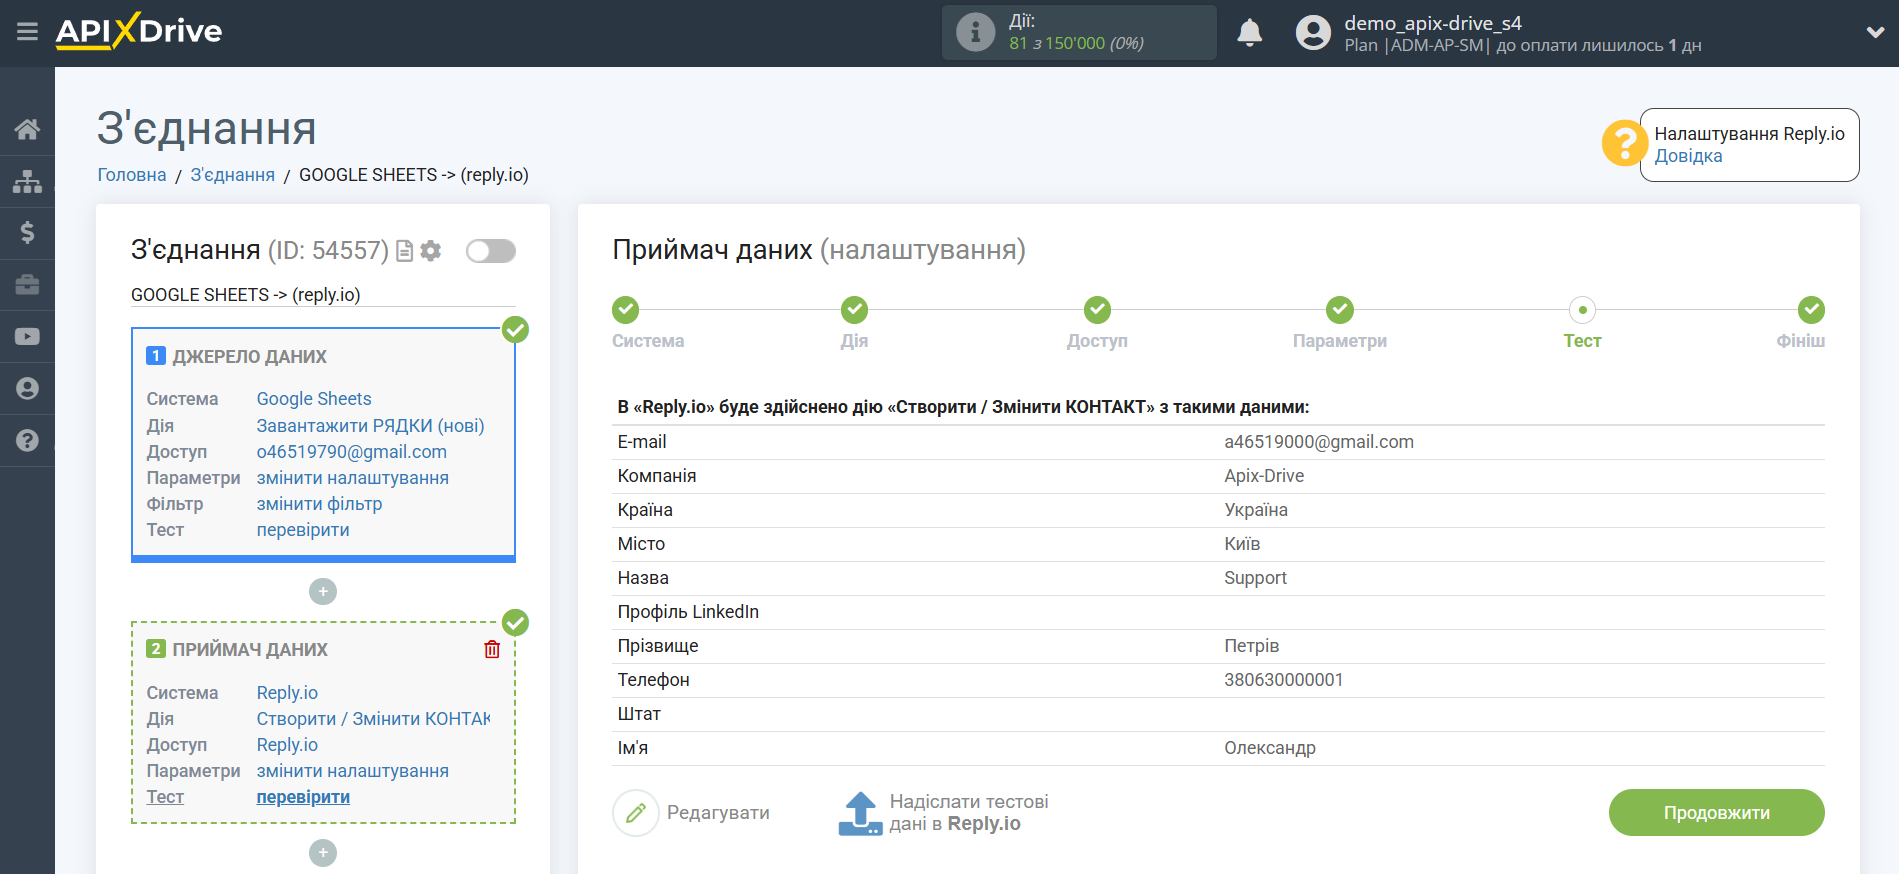The image size is (1899, 874).
Task: Open the connection notes document icon
Action: coord(405,251)
